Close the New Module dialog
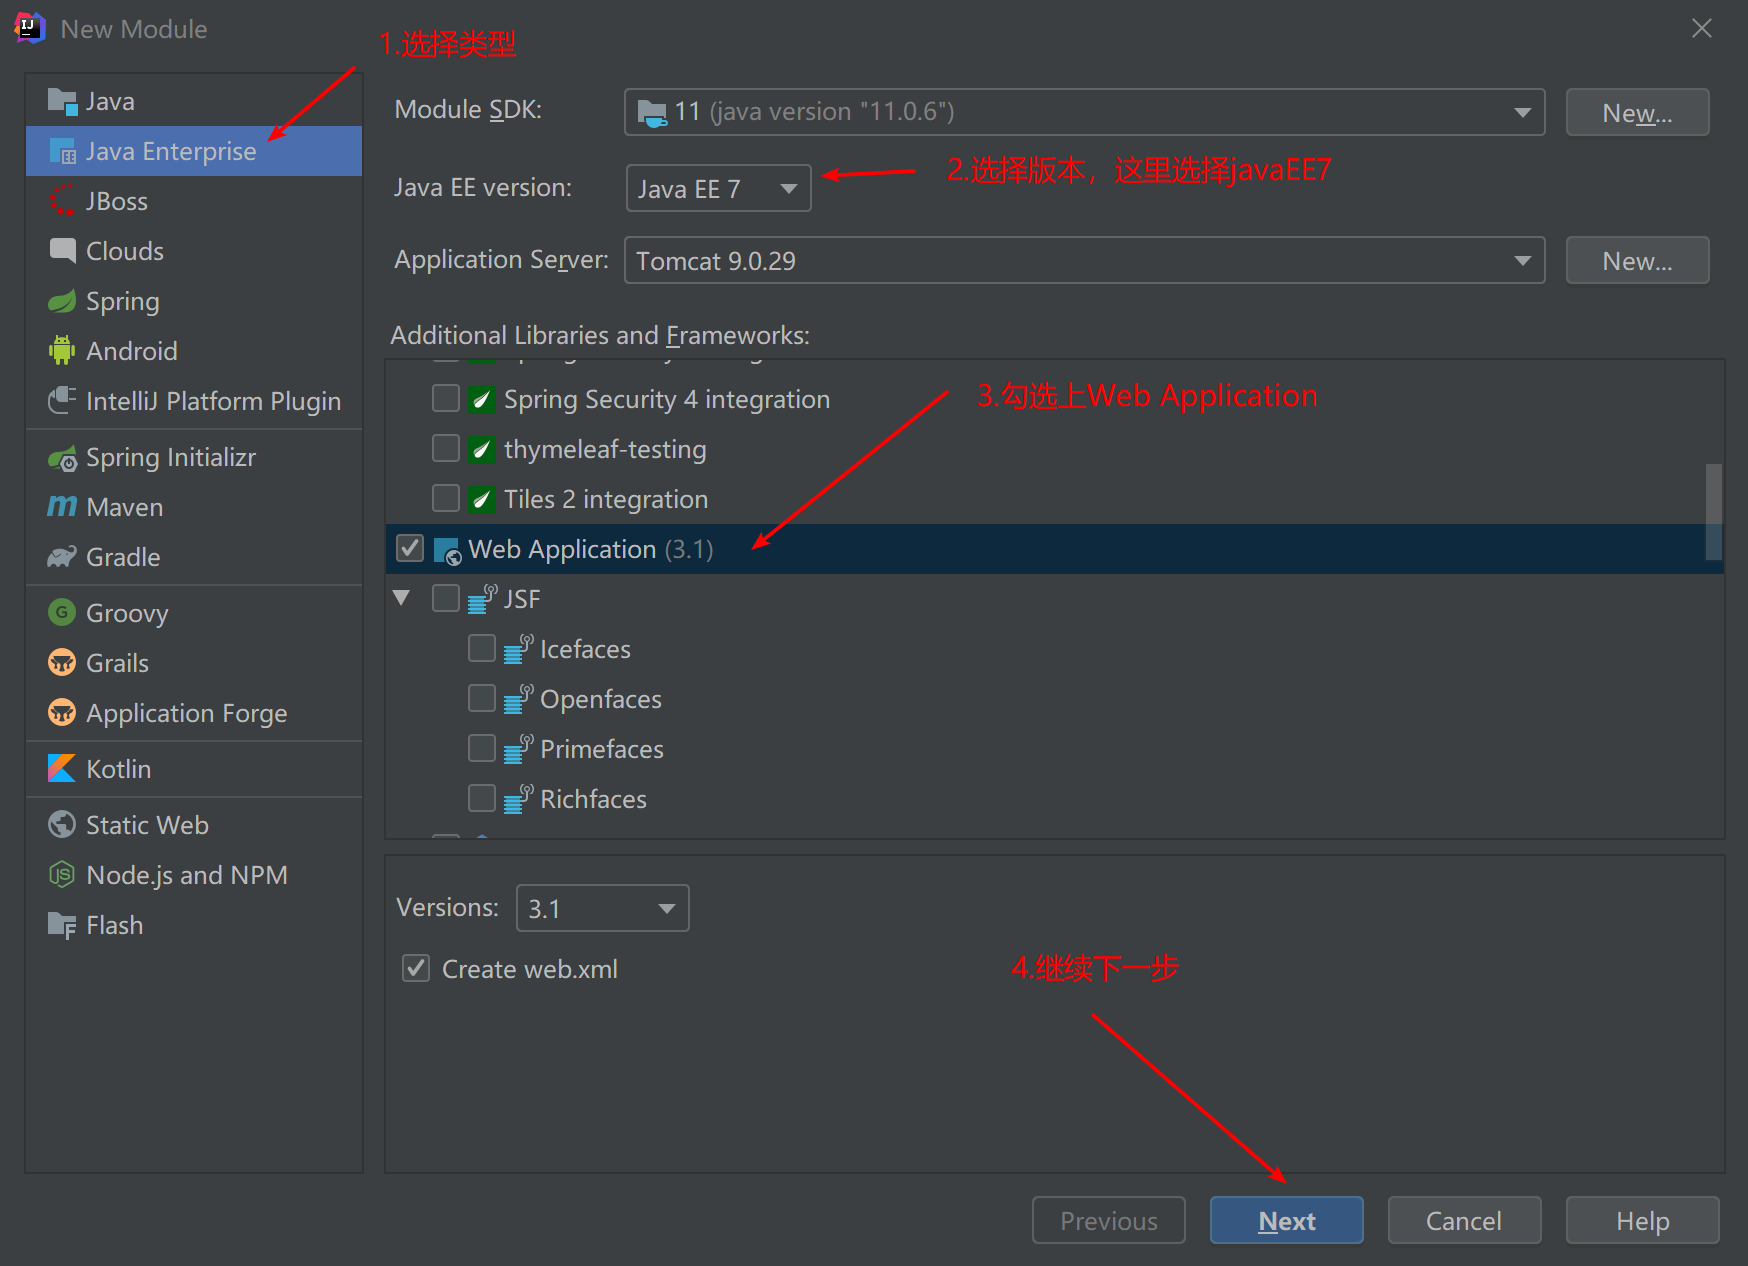 click(x=1702, y=28)
